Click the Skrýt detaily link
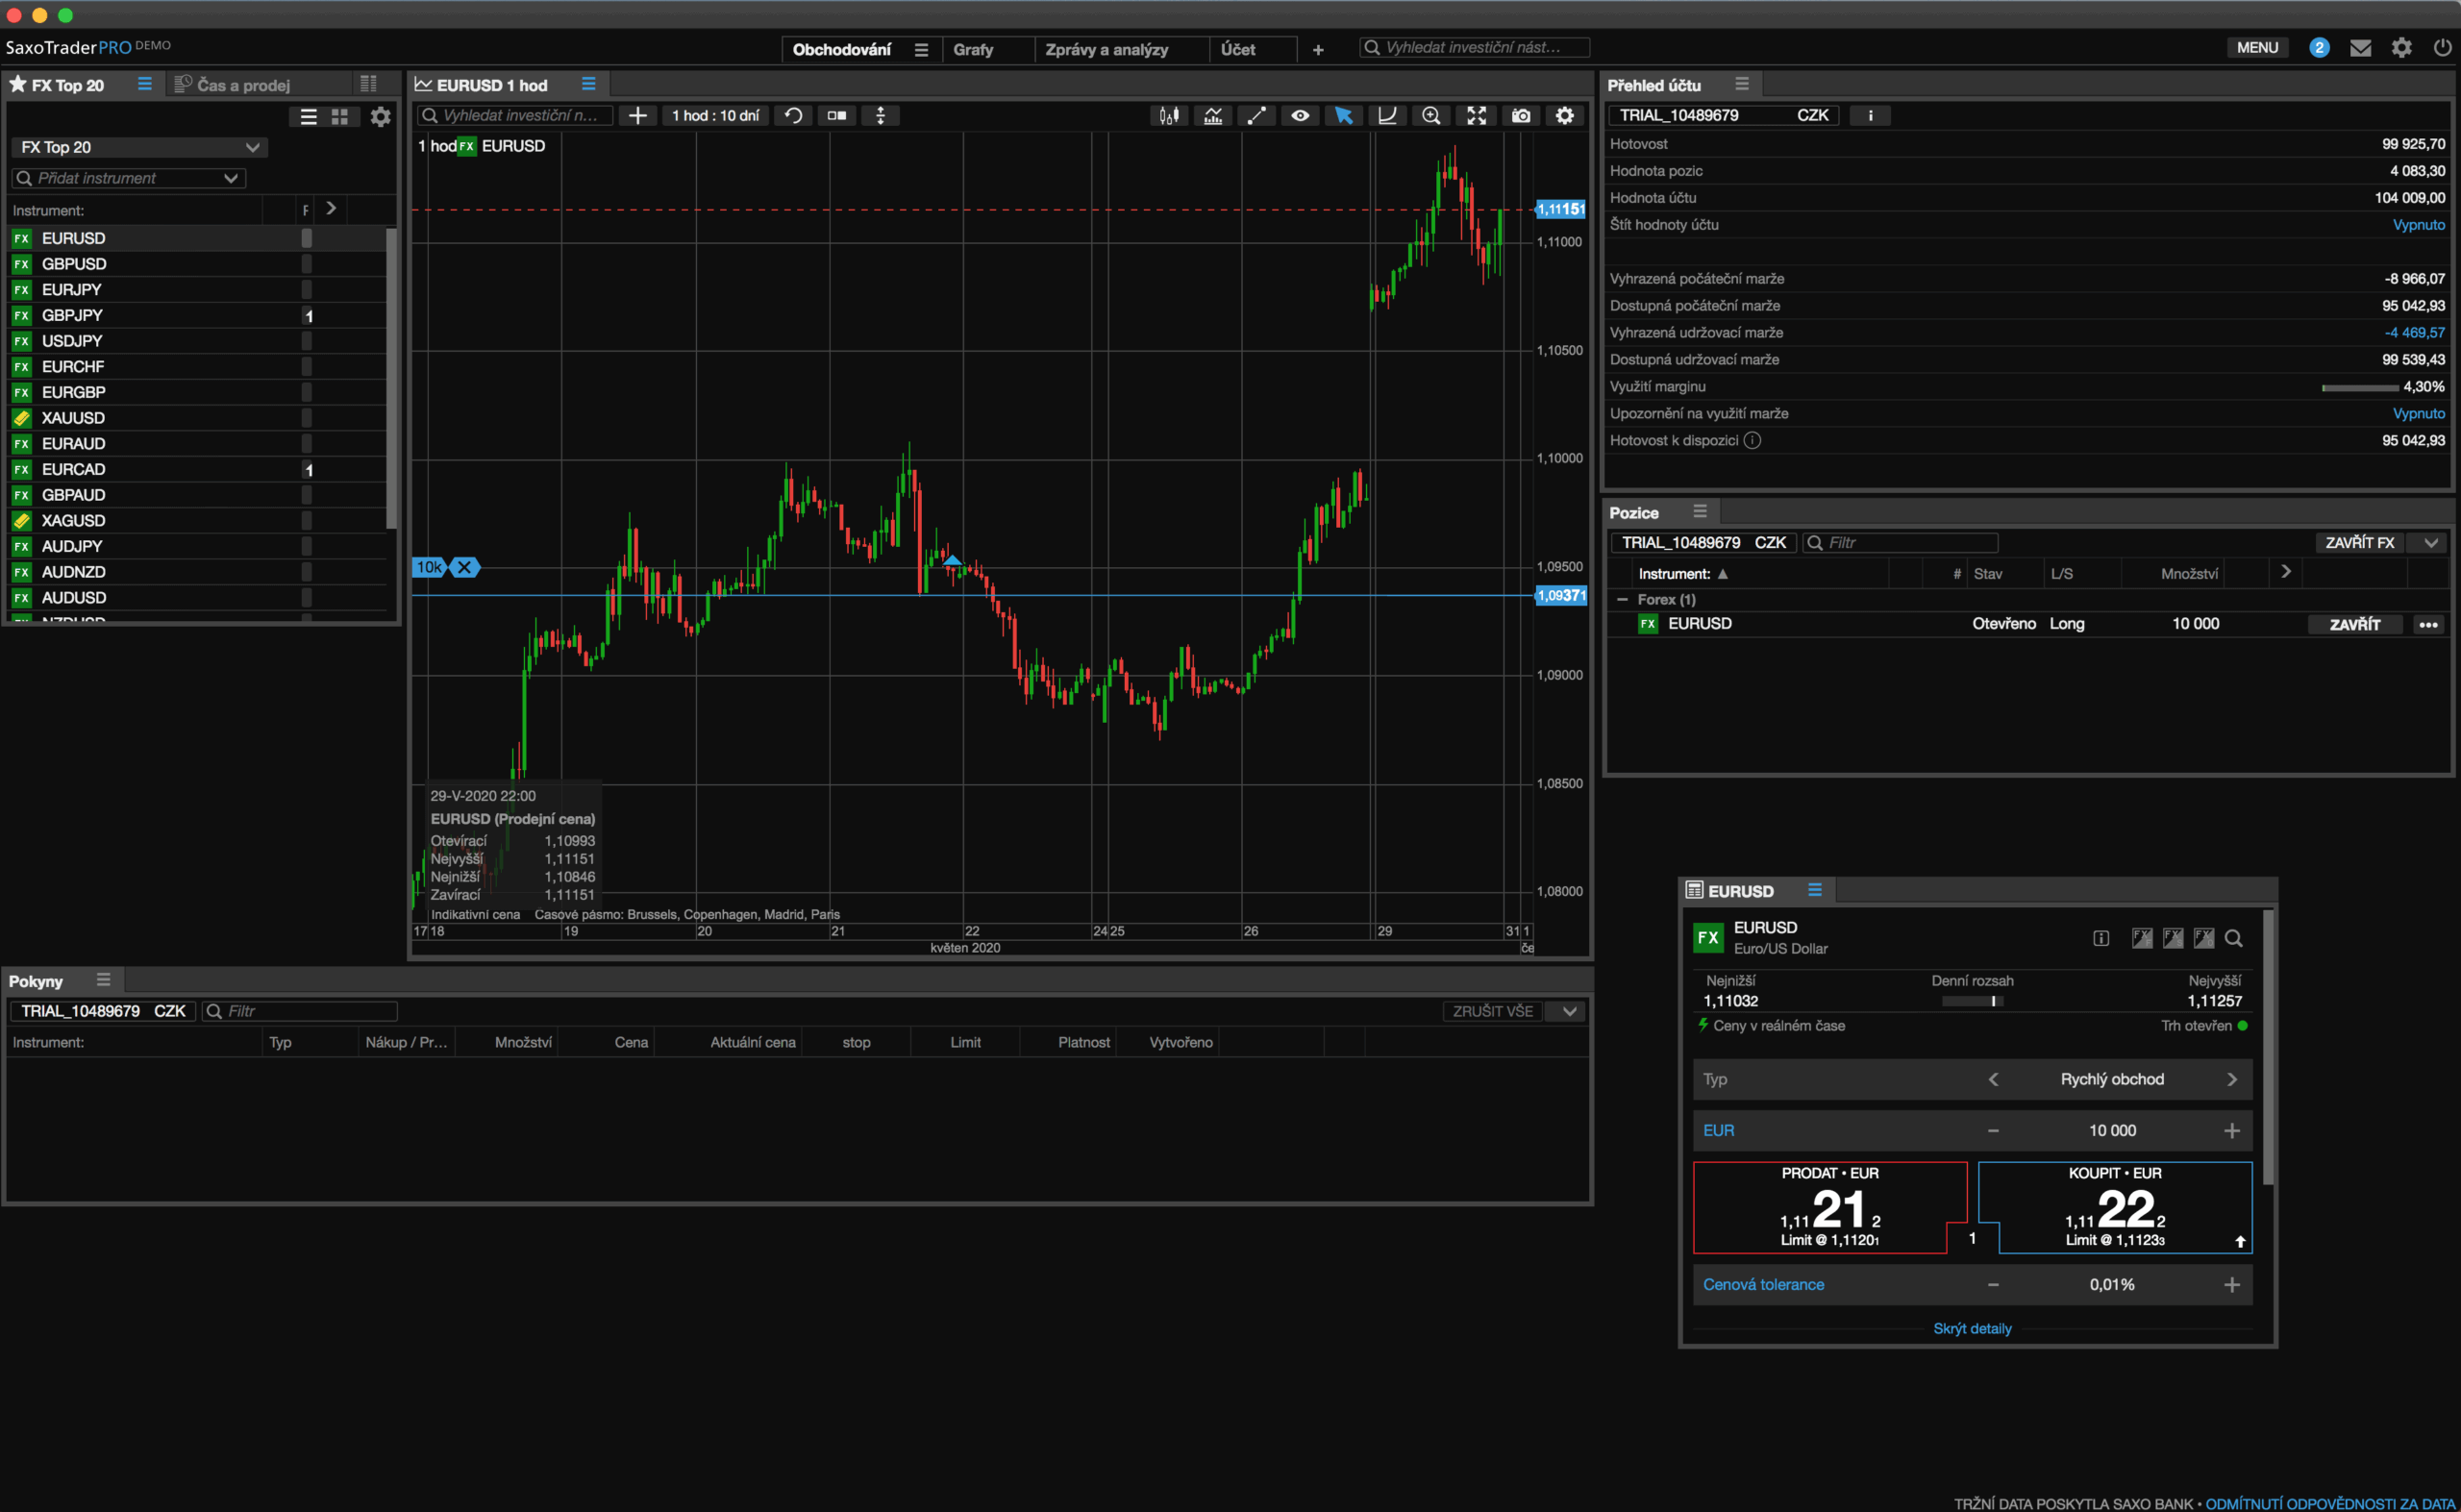 tap(1971, 1328)
